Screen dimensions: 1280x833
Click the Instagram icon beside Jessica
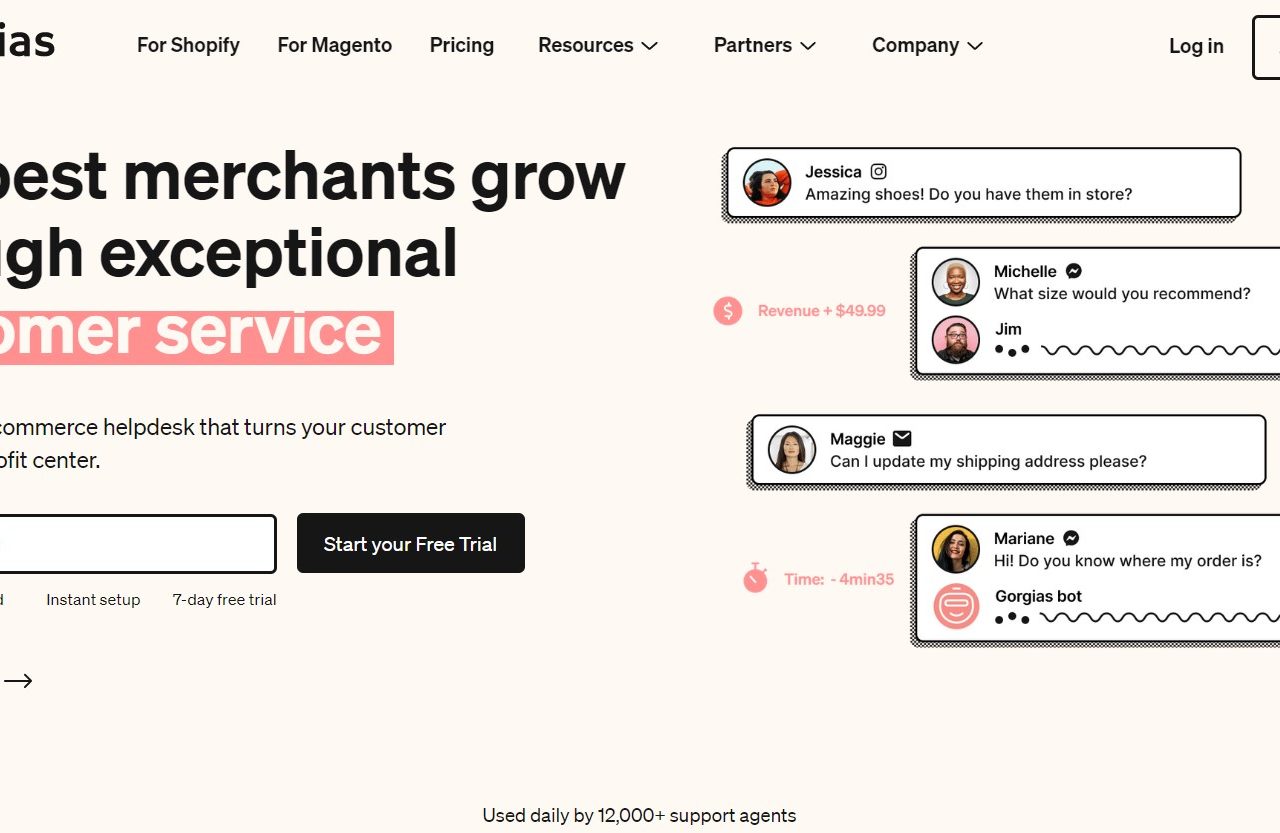point(878,172)
